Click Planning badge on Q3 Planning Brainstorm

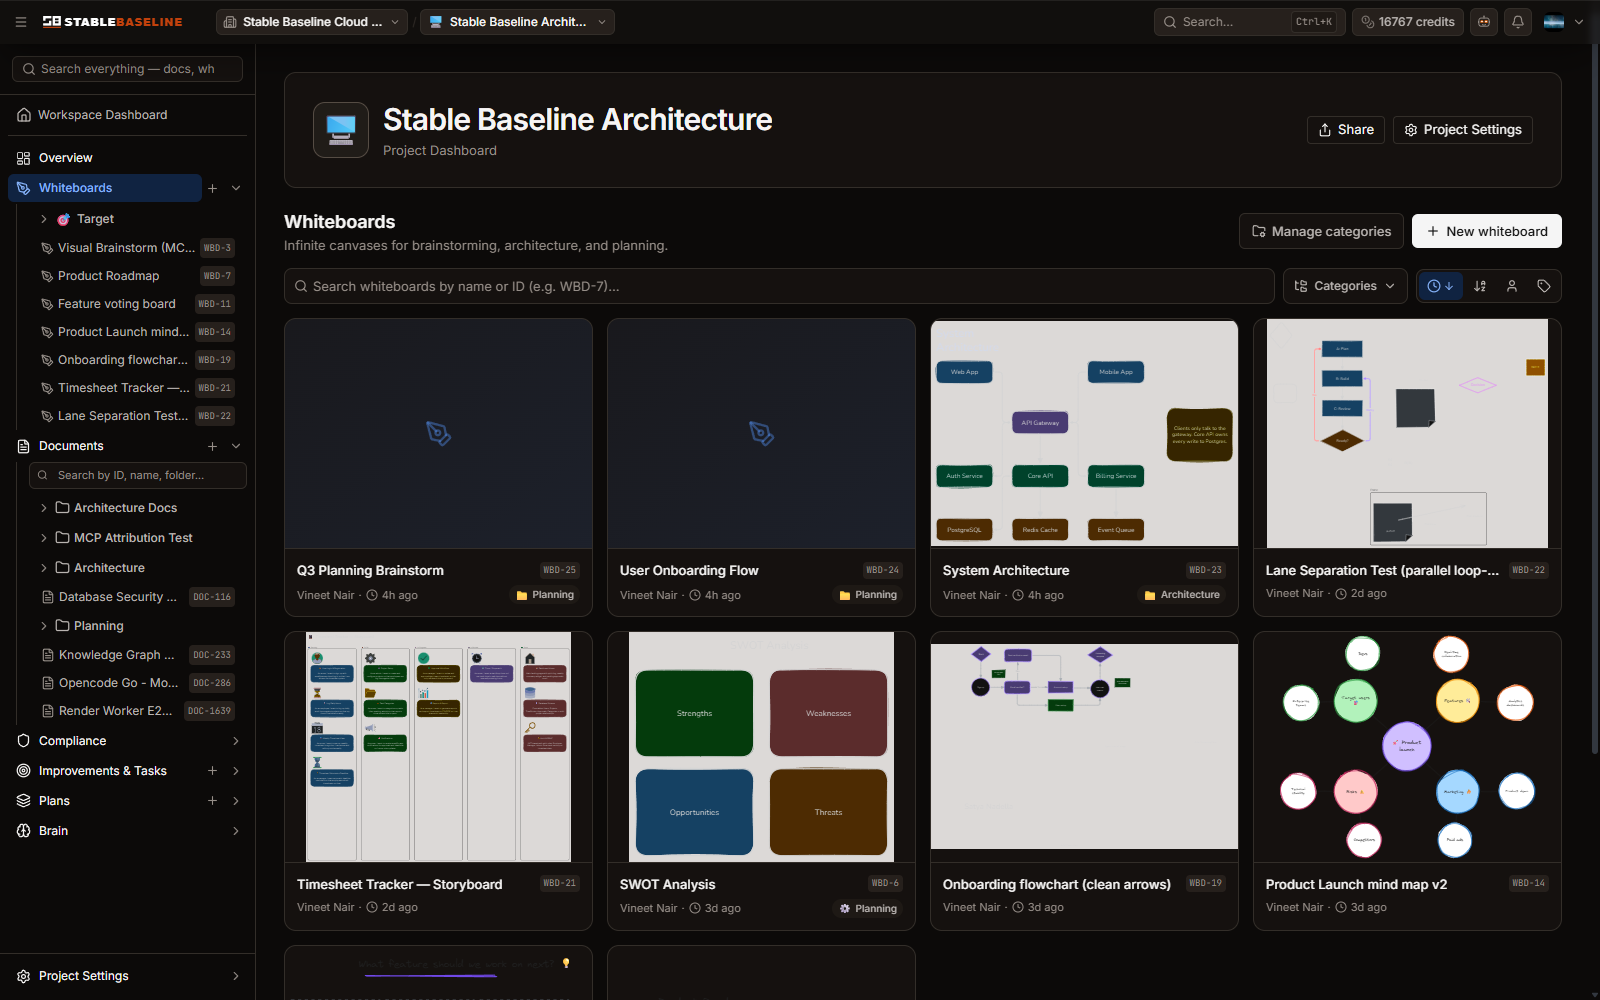[545, 595]
